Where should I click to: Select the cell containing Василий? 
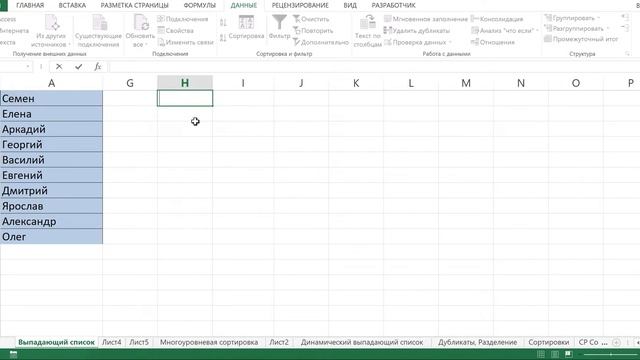(x=51, y=160)
